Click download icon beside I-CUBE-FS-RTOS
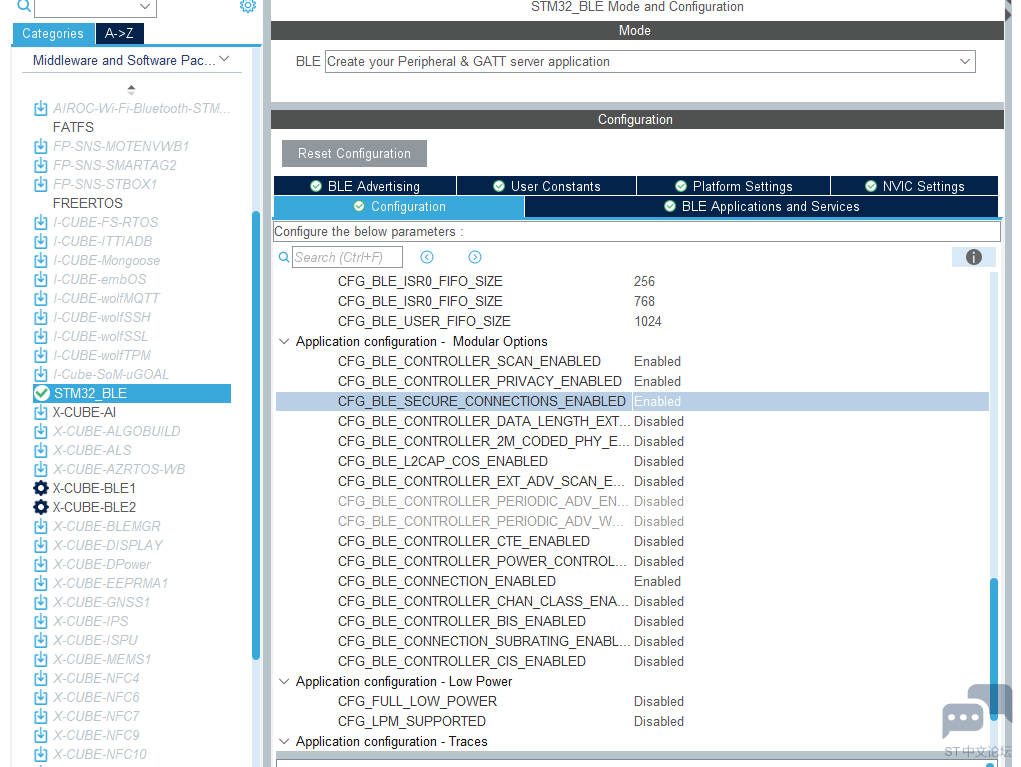Screen dimensions: 1021x767 click(x=40, y=222)
